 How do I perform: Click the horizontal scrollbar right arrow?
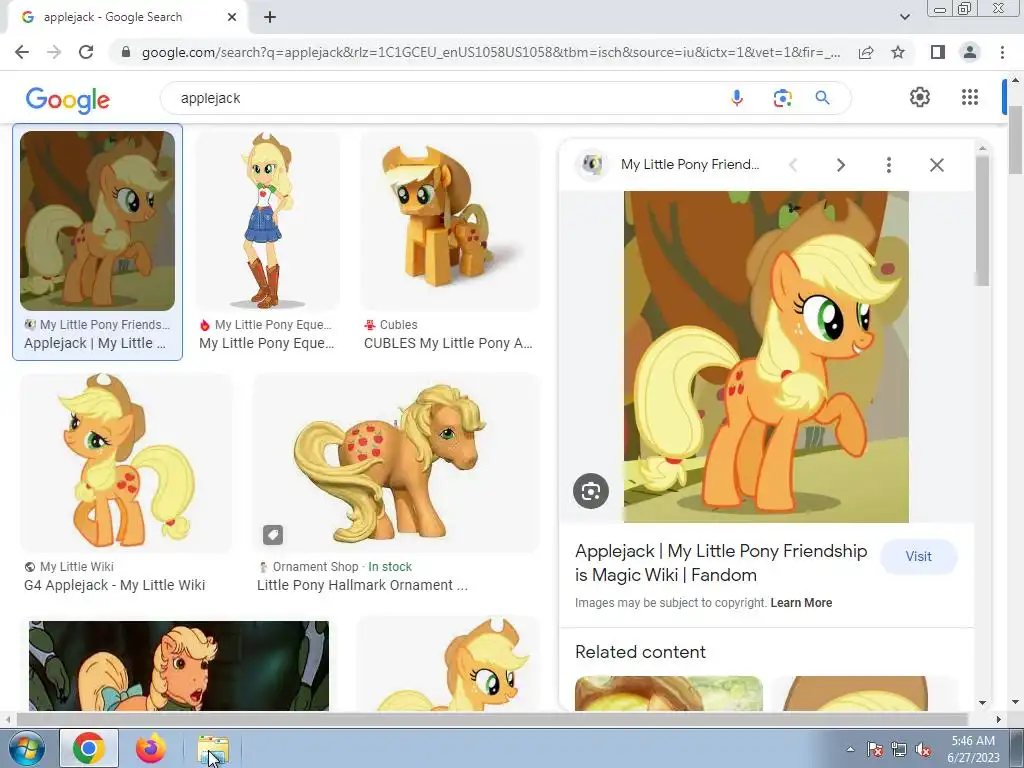coord(999,719)
